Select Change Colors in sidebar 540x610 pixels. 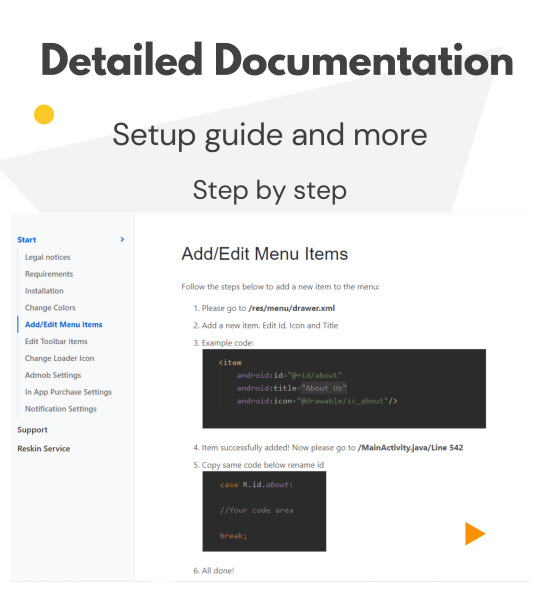[x=50, y=307]
